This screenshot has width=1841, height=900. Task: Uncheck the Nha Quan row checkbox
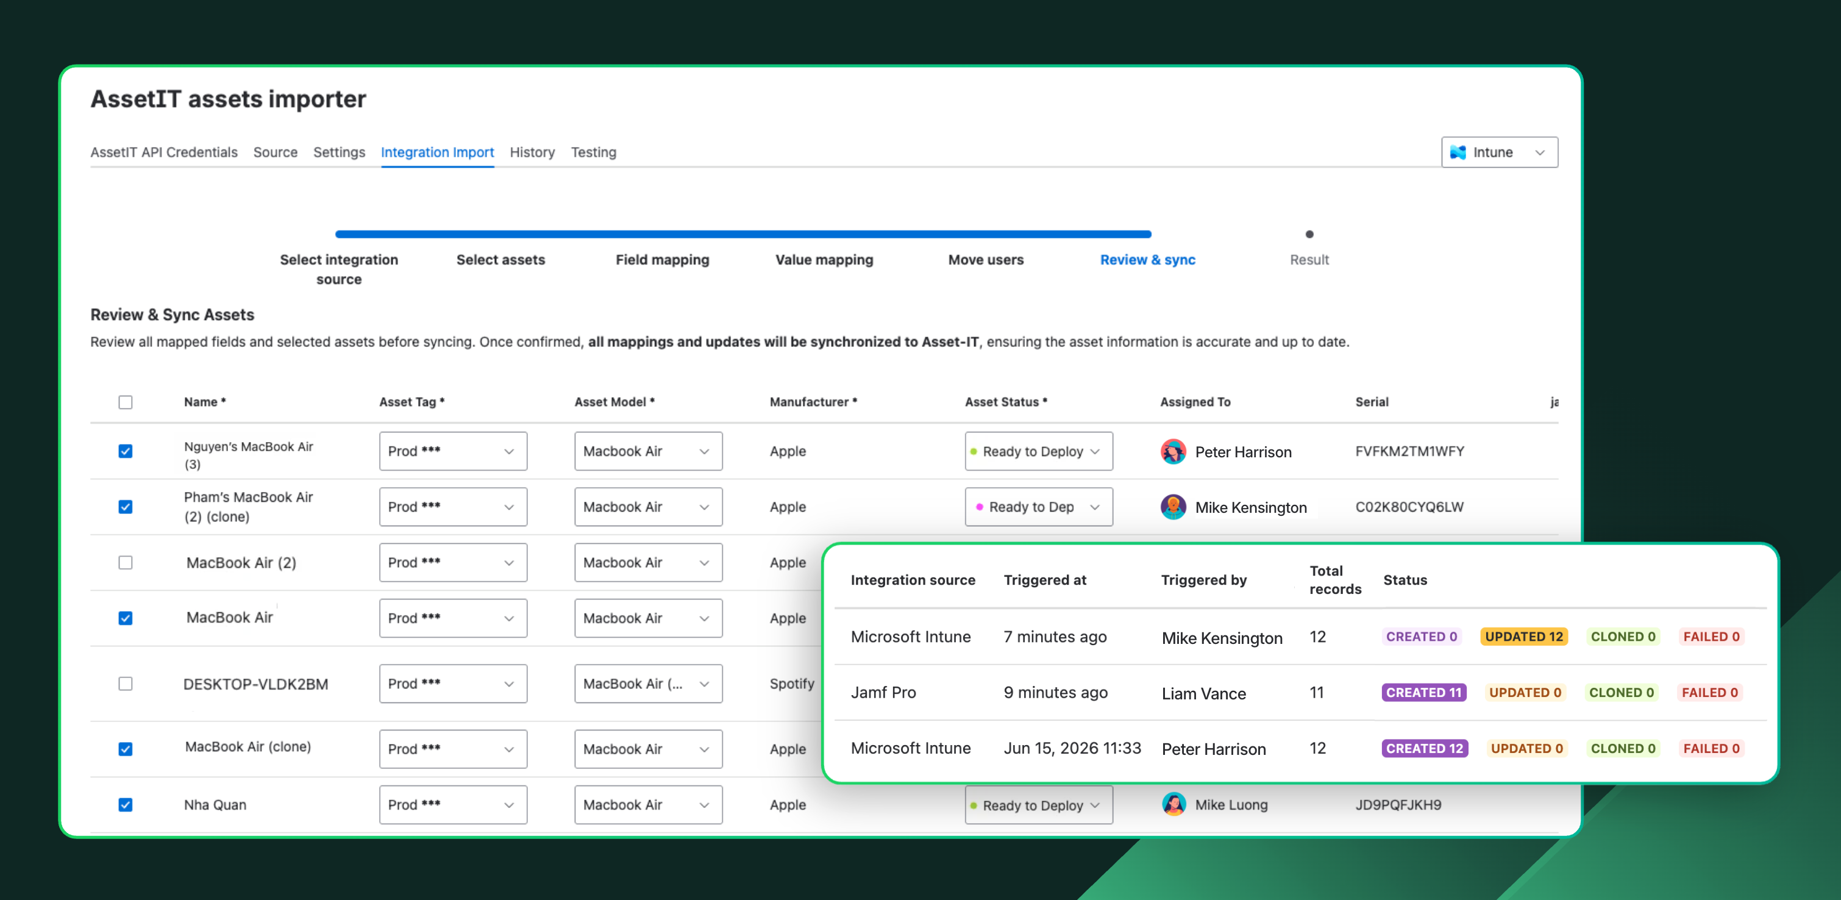click(x=125, y=805)
